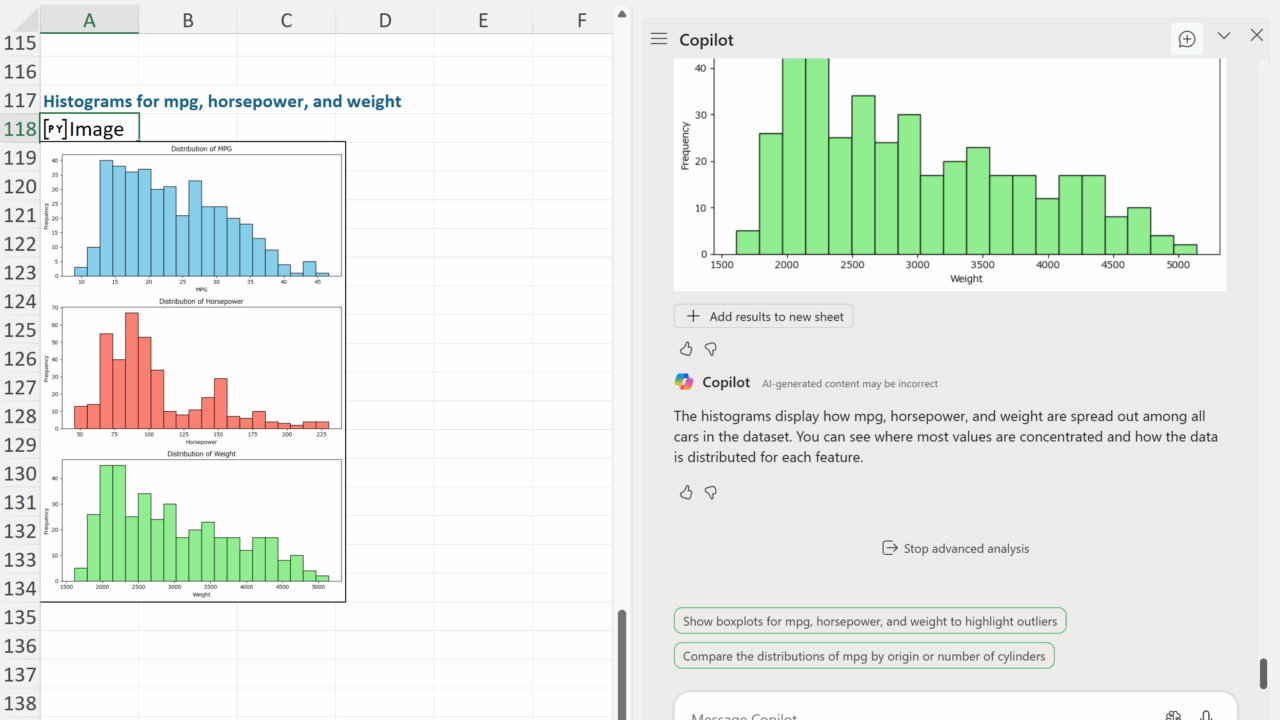This screenshot has width=1280, height=720.
Task: Click thumbs down below the weight histogram
Action: click(x=711, y=349)
